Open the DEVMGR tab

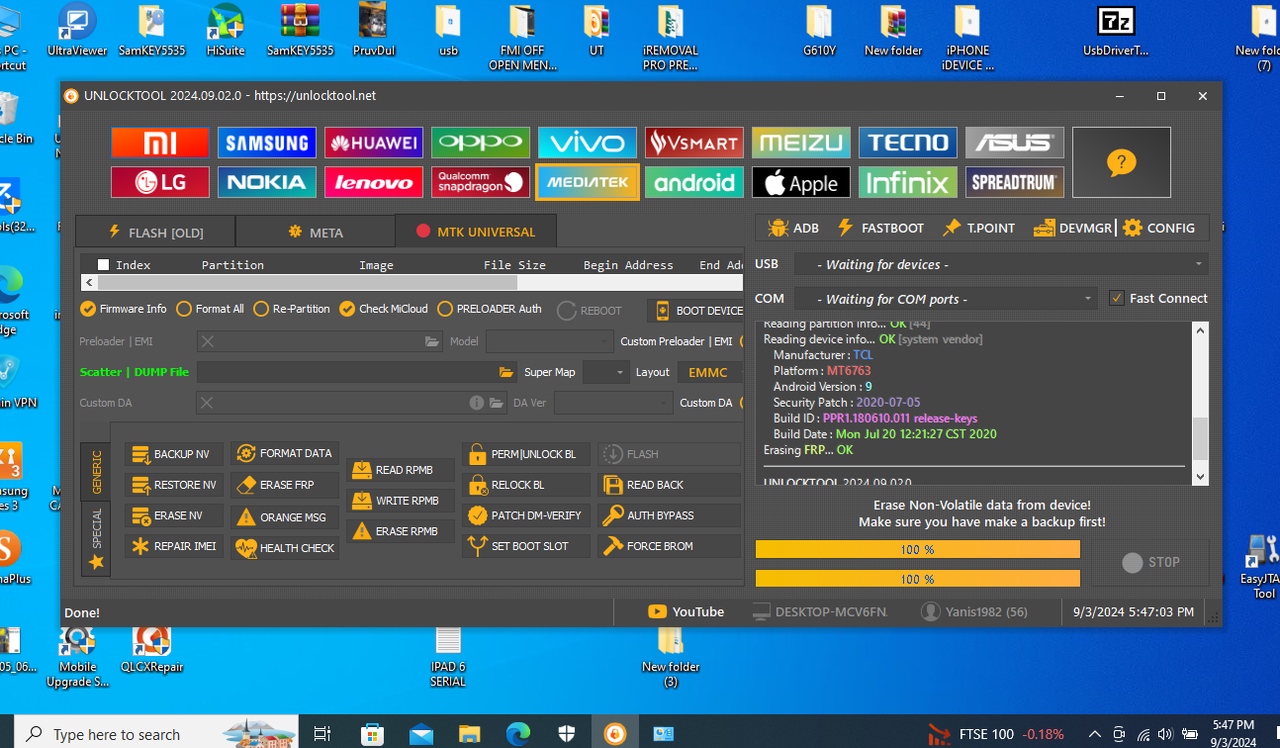(1072, 228)
